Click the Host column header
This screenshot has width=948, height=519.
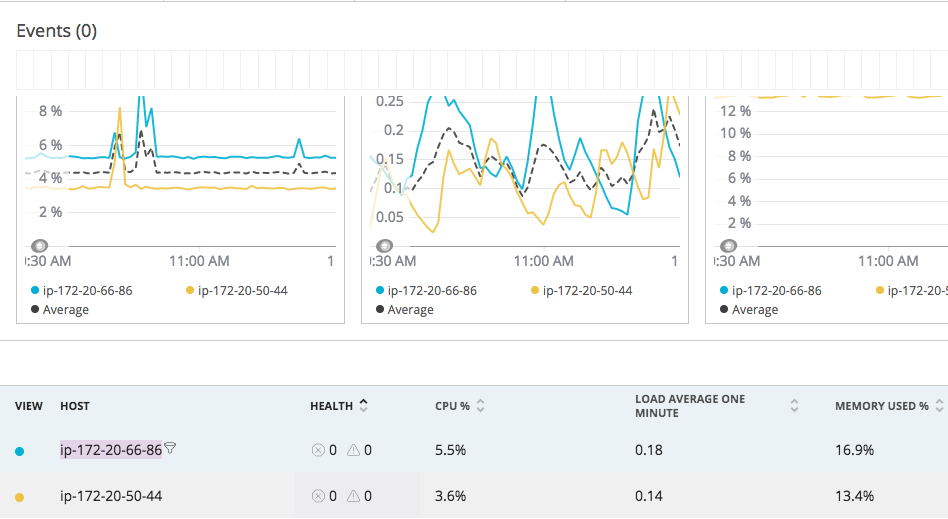[75, 406]
